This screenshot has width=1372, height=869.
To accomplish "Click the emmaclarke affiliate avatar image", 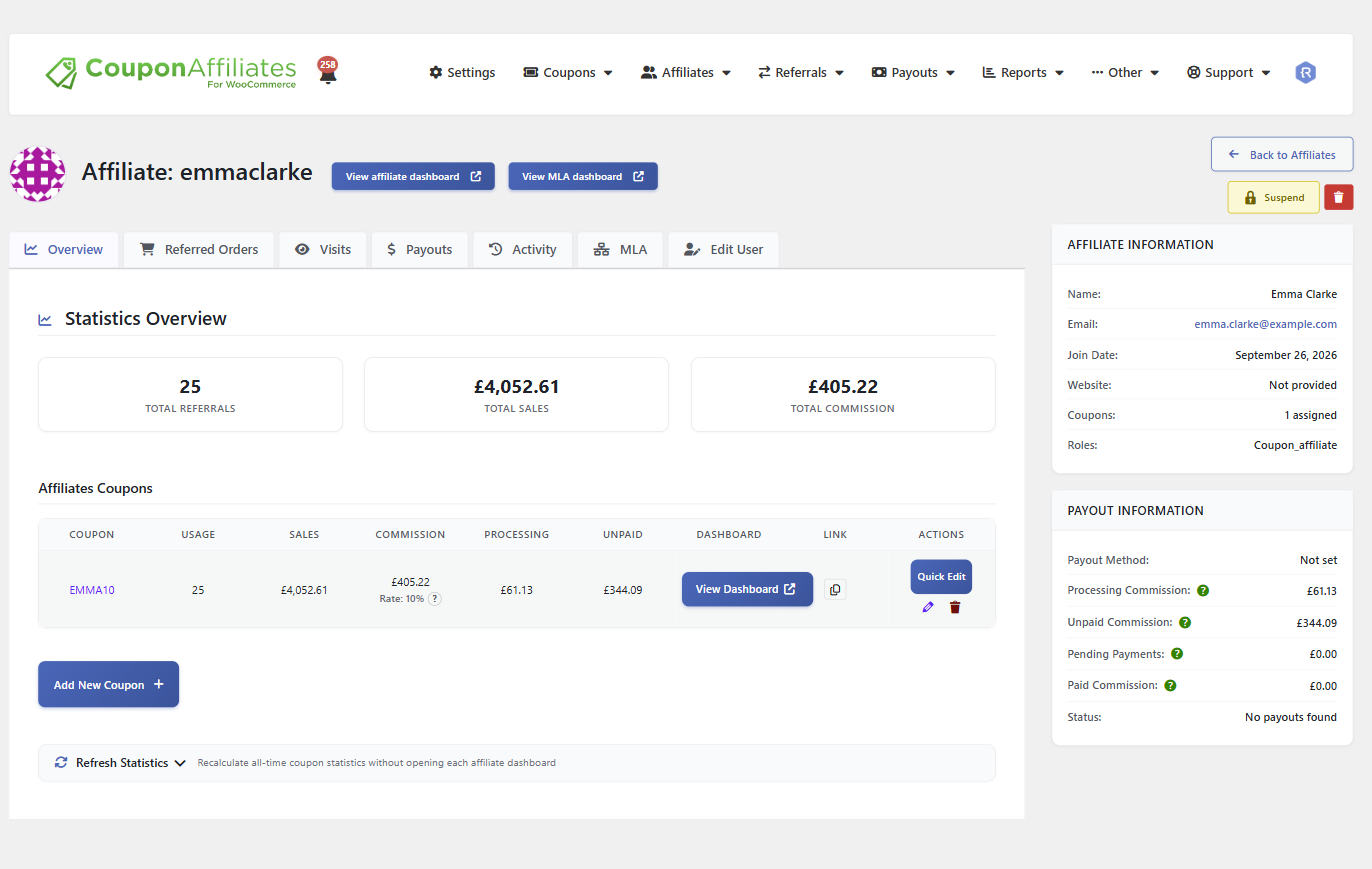I will tap(37, 174).
